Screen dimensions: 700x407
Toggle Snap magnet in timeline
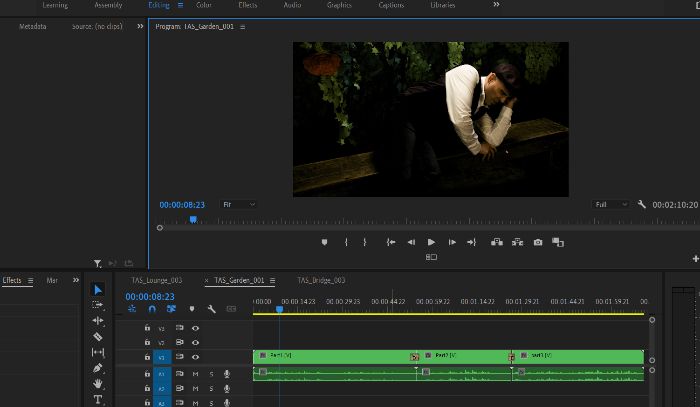pos(152,309)
